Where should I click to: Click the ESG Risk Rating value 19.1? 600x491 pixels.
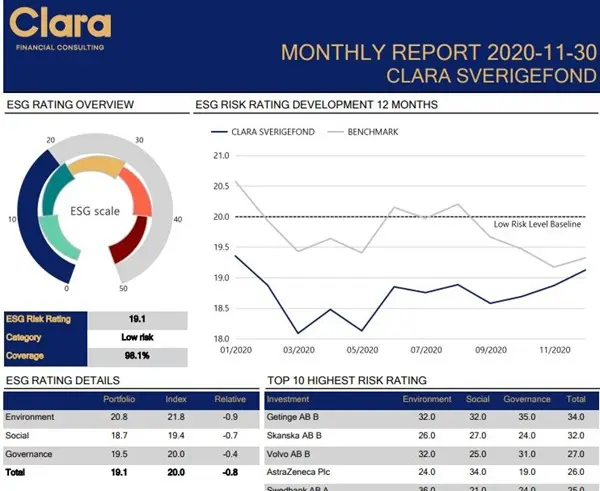click(137, 319)
